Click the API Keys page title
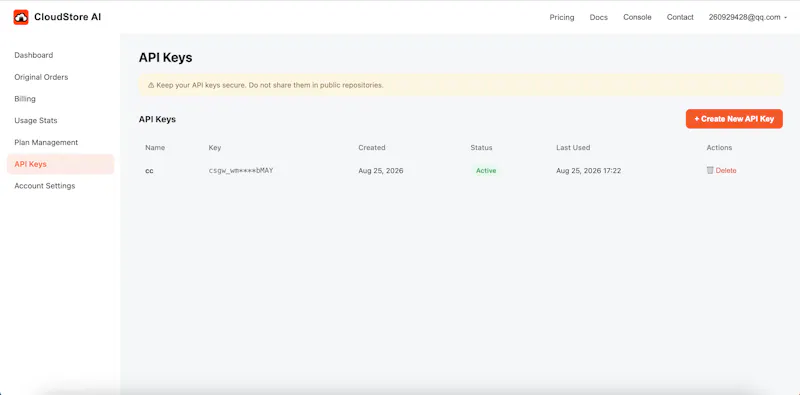Screen dimensions: 800x395 point(165,58)
